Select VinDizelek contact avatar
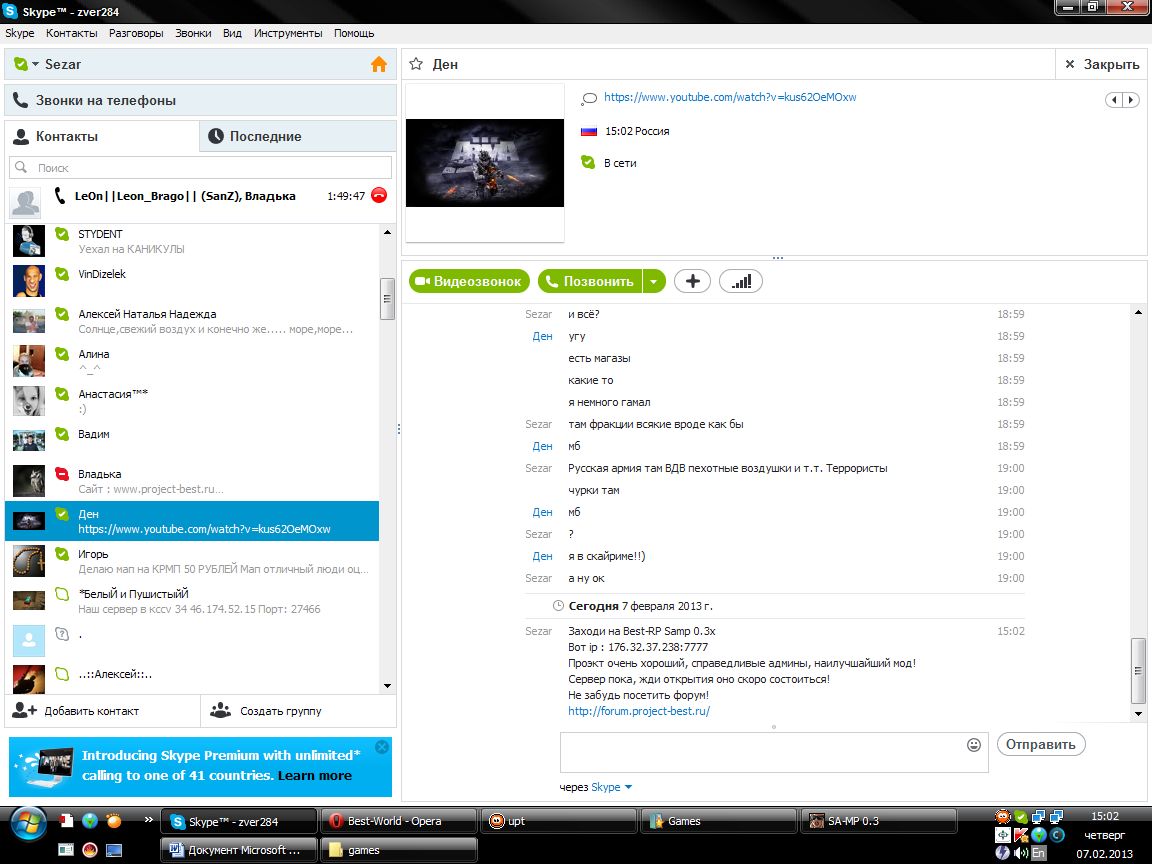Image resolution: width=1152 pixels, height=864 pixels. click(x=29, y=281)
